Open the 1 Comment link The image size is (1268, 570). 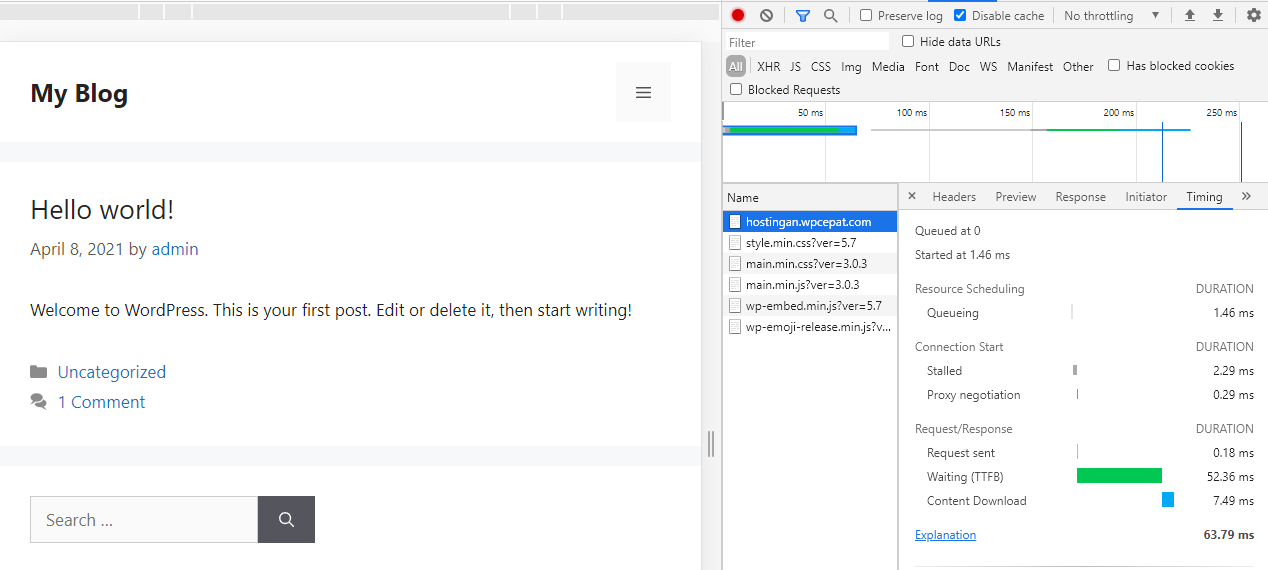coord(101,402)
